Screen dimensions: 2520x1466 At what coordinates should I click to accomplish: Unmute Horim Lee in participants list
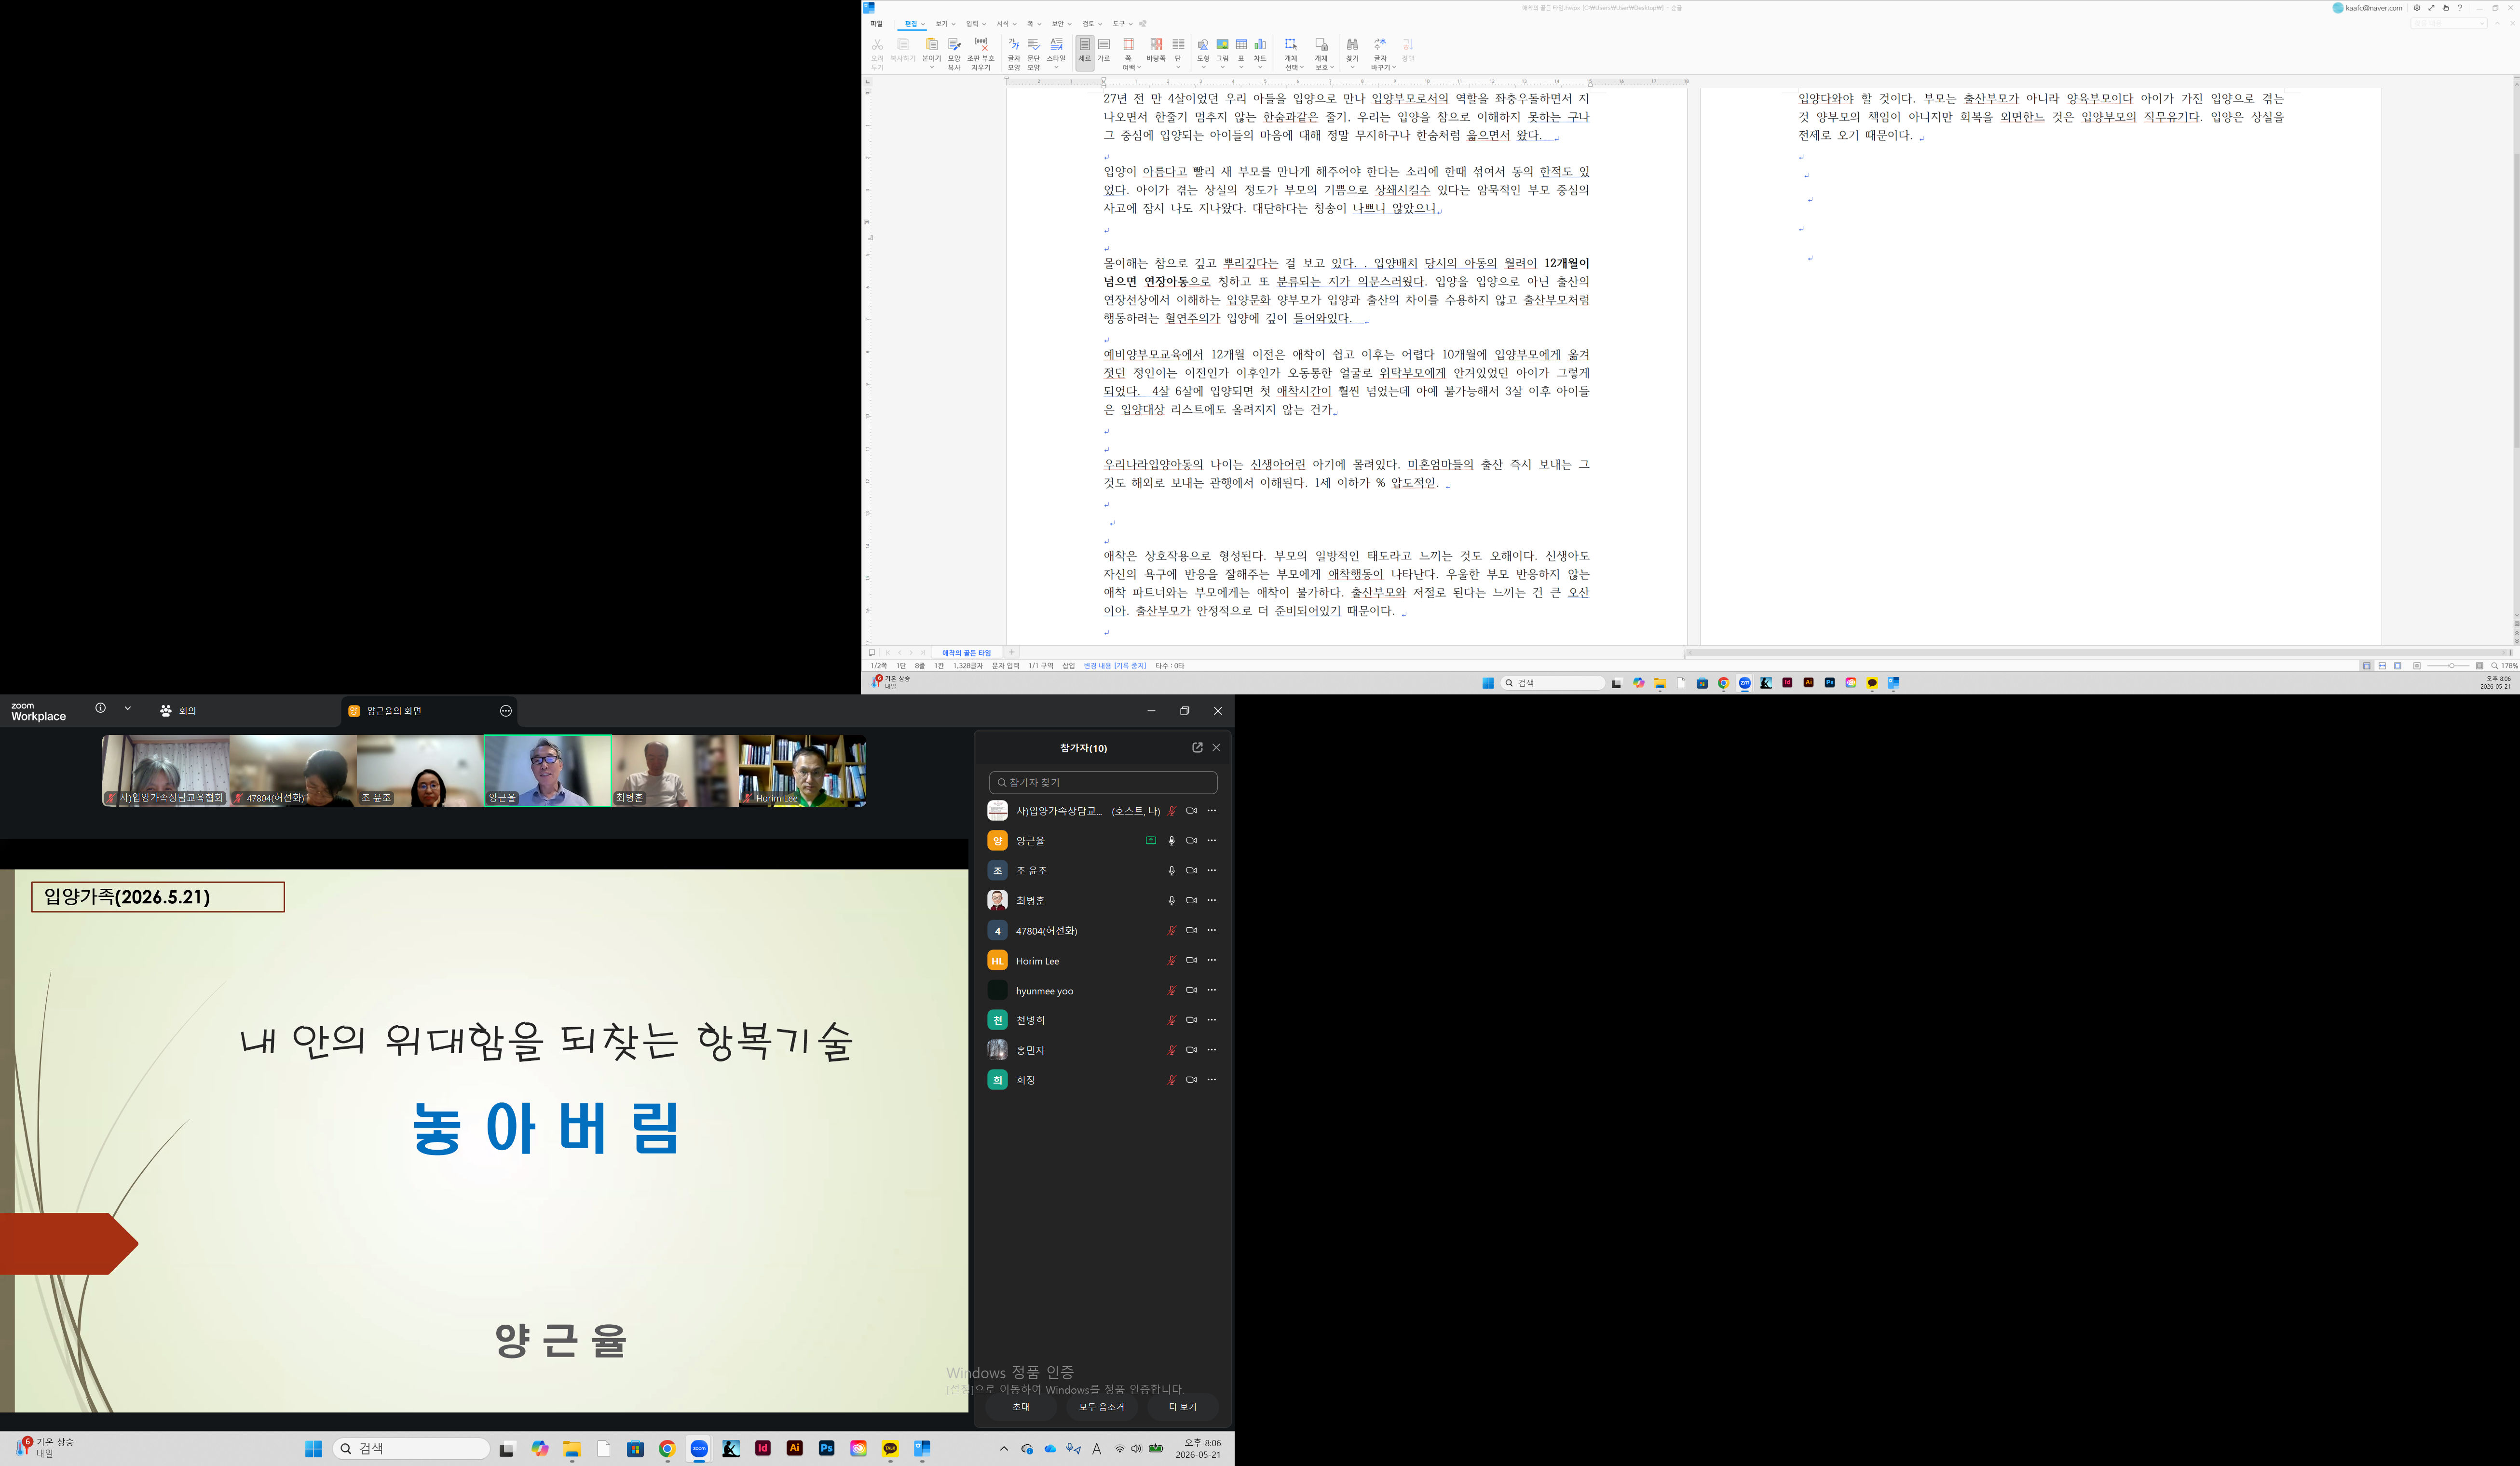coord(1171,961)
